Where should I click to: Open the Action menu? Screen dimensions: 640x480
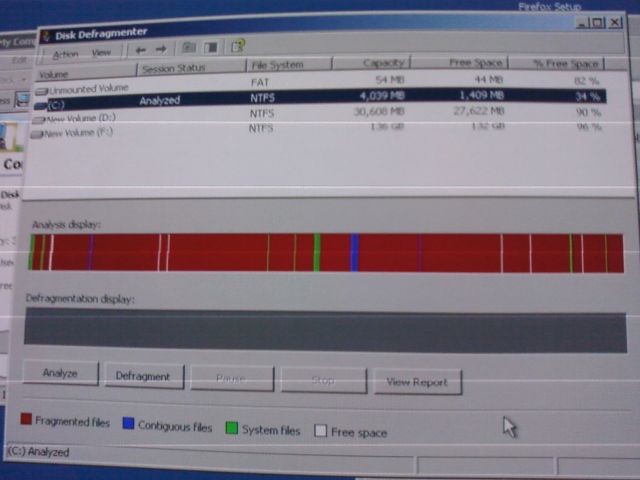click(65, 54)
